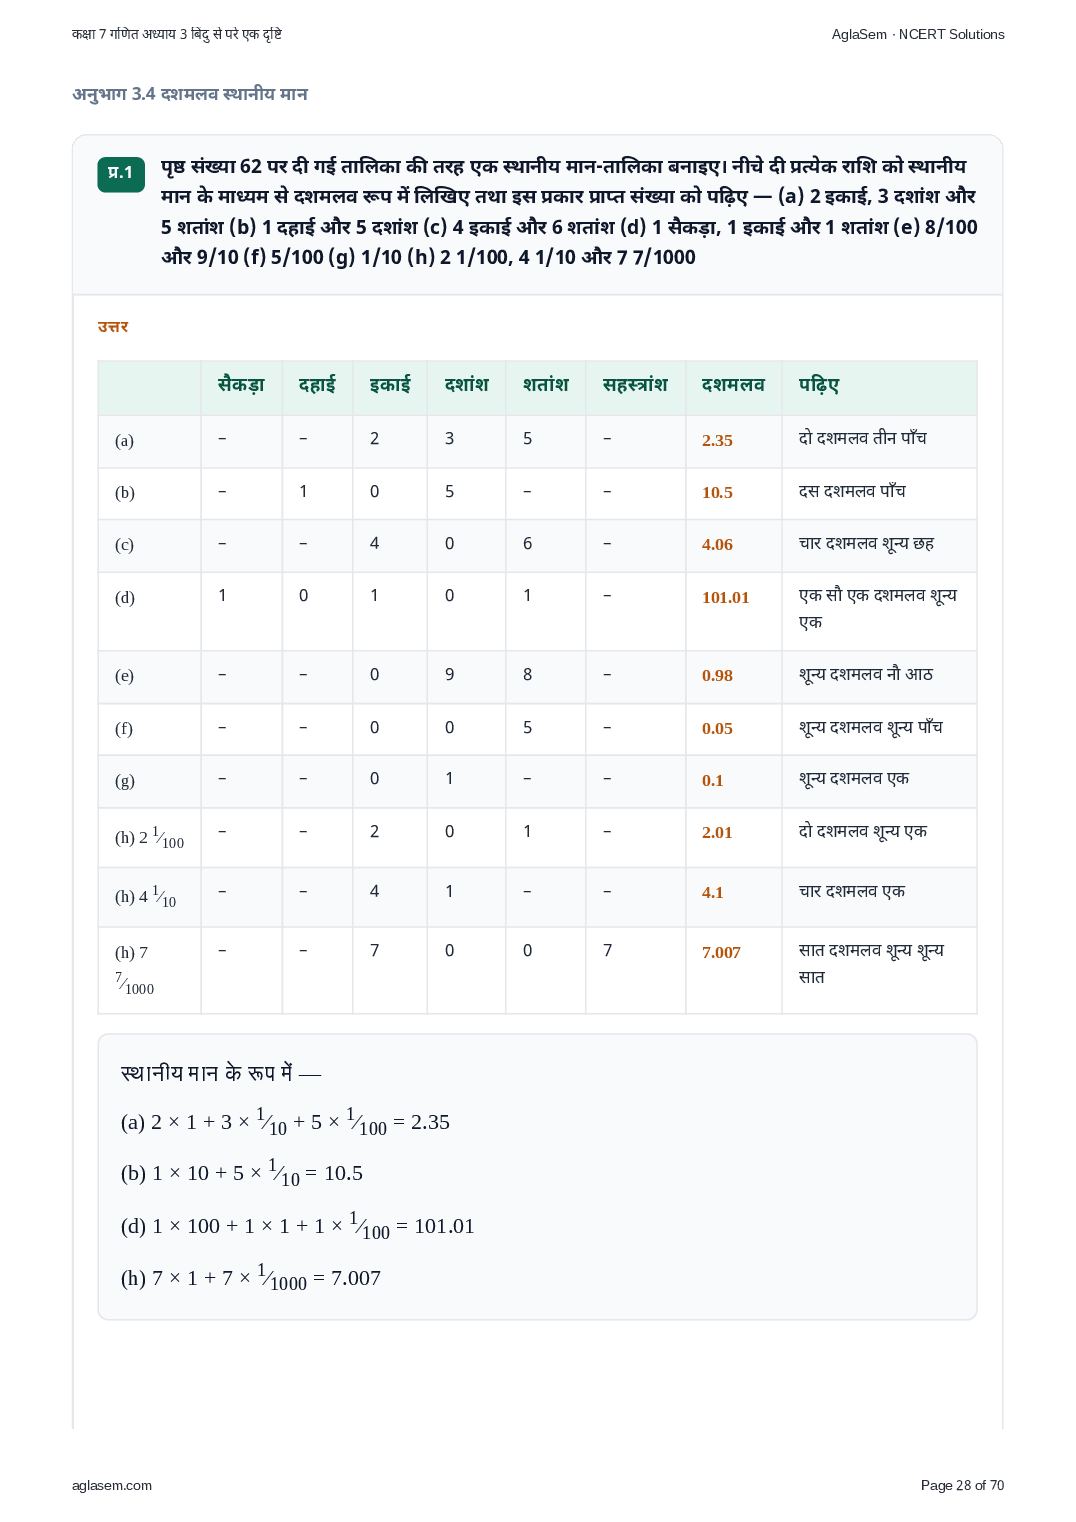The height and width of the screenshot is (1522, 1076).
Task: Click the equation (d) equal to 101.01
Action: pyautogui.click(x=297, y=1227)
